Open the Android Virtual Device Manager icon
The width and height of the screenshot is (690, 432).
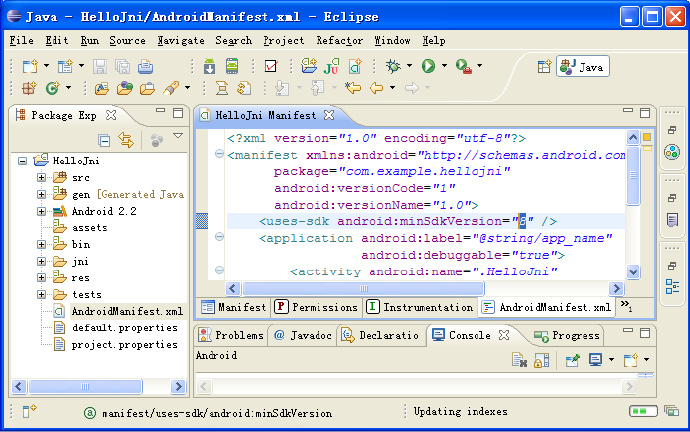click(232, 66)
